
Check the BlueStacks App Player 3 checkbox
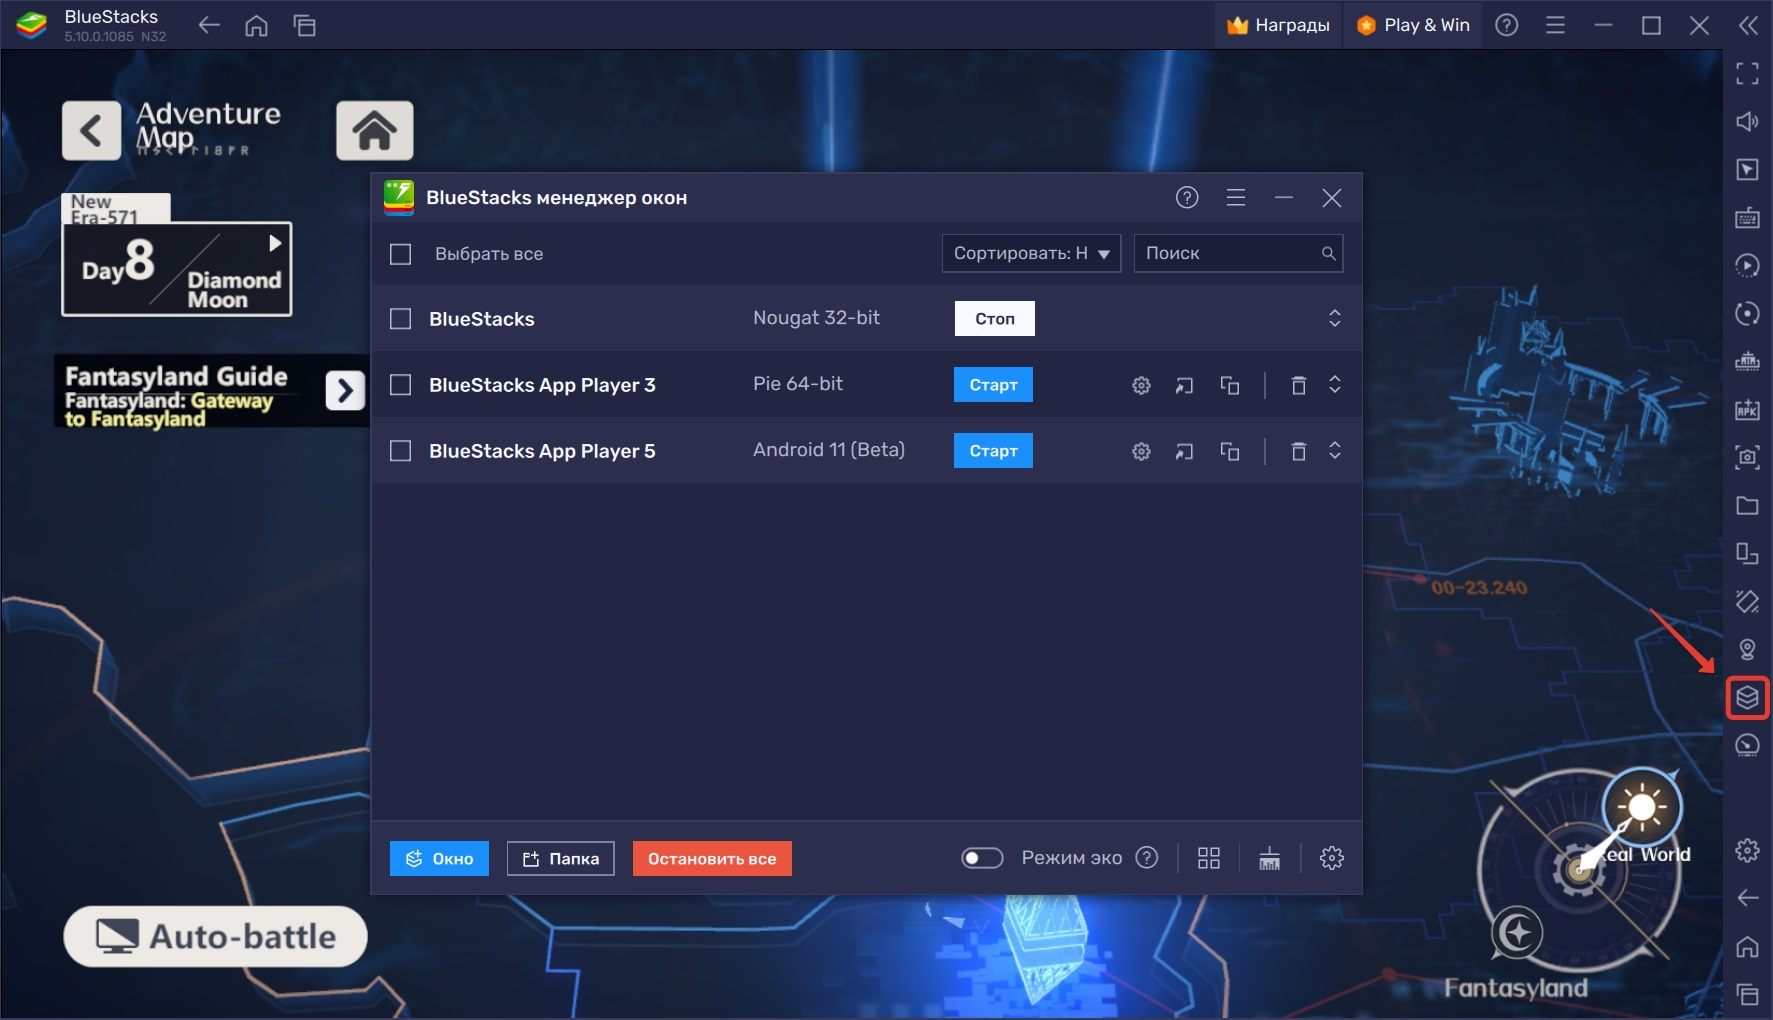click(x=400, y=385)
